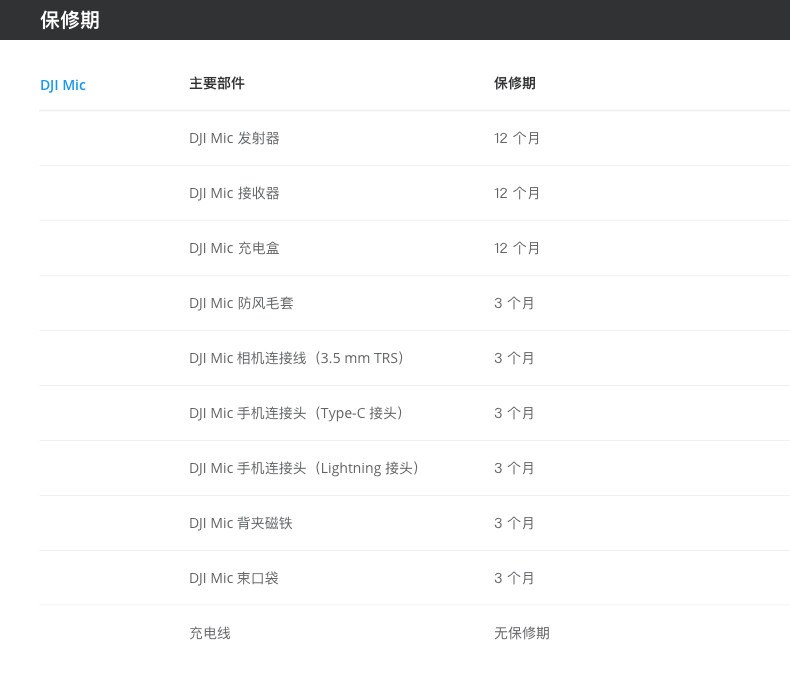Select the DJI Mic 充电盒 row label

234,248
